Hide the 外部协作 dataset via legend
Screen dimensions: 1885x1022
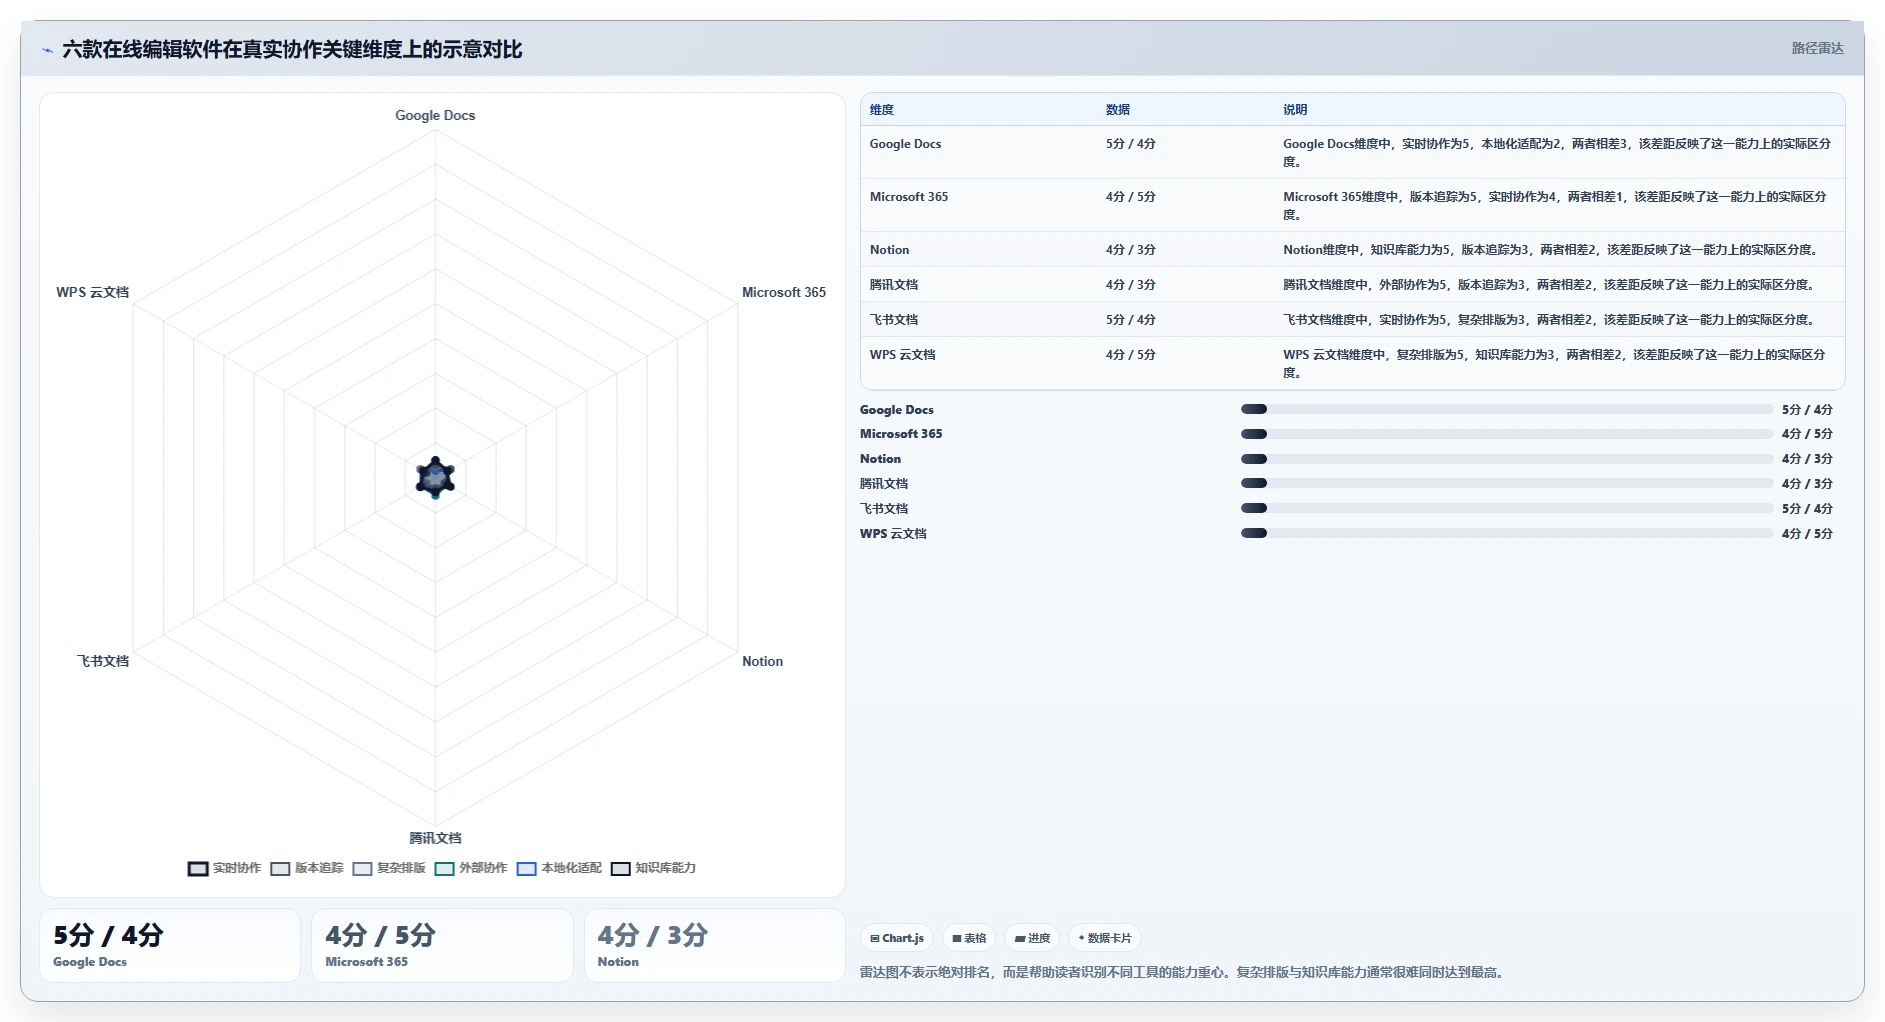point(444,868)
